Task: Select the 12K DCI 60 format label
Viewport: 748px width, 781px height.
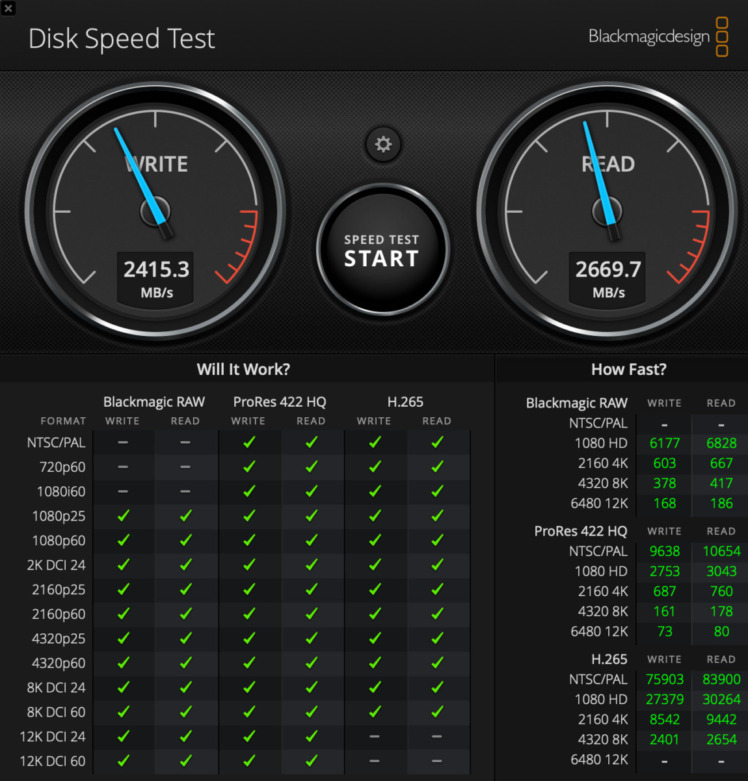Action: click(53, 761)
